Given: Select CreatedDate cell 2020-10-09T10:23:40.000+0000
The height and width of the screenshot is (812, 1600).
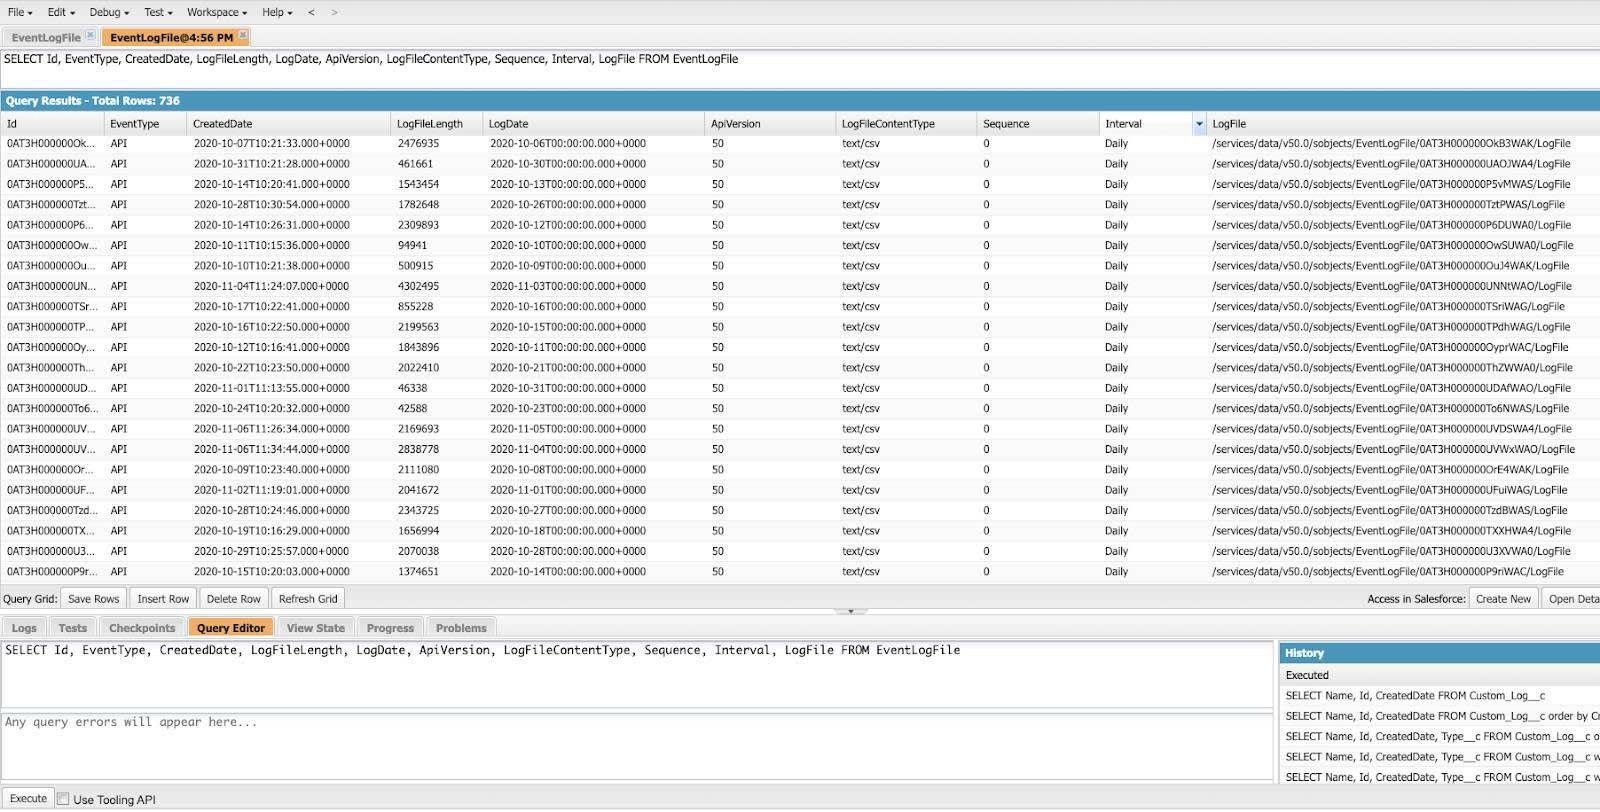Looking at the screenshot, I should pyautogui.click(x=289, y=470).
